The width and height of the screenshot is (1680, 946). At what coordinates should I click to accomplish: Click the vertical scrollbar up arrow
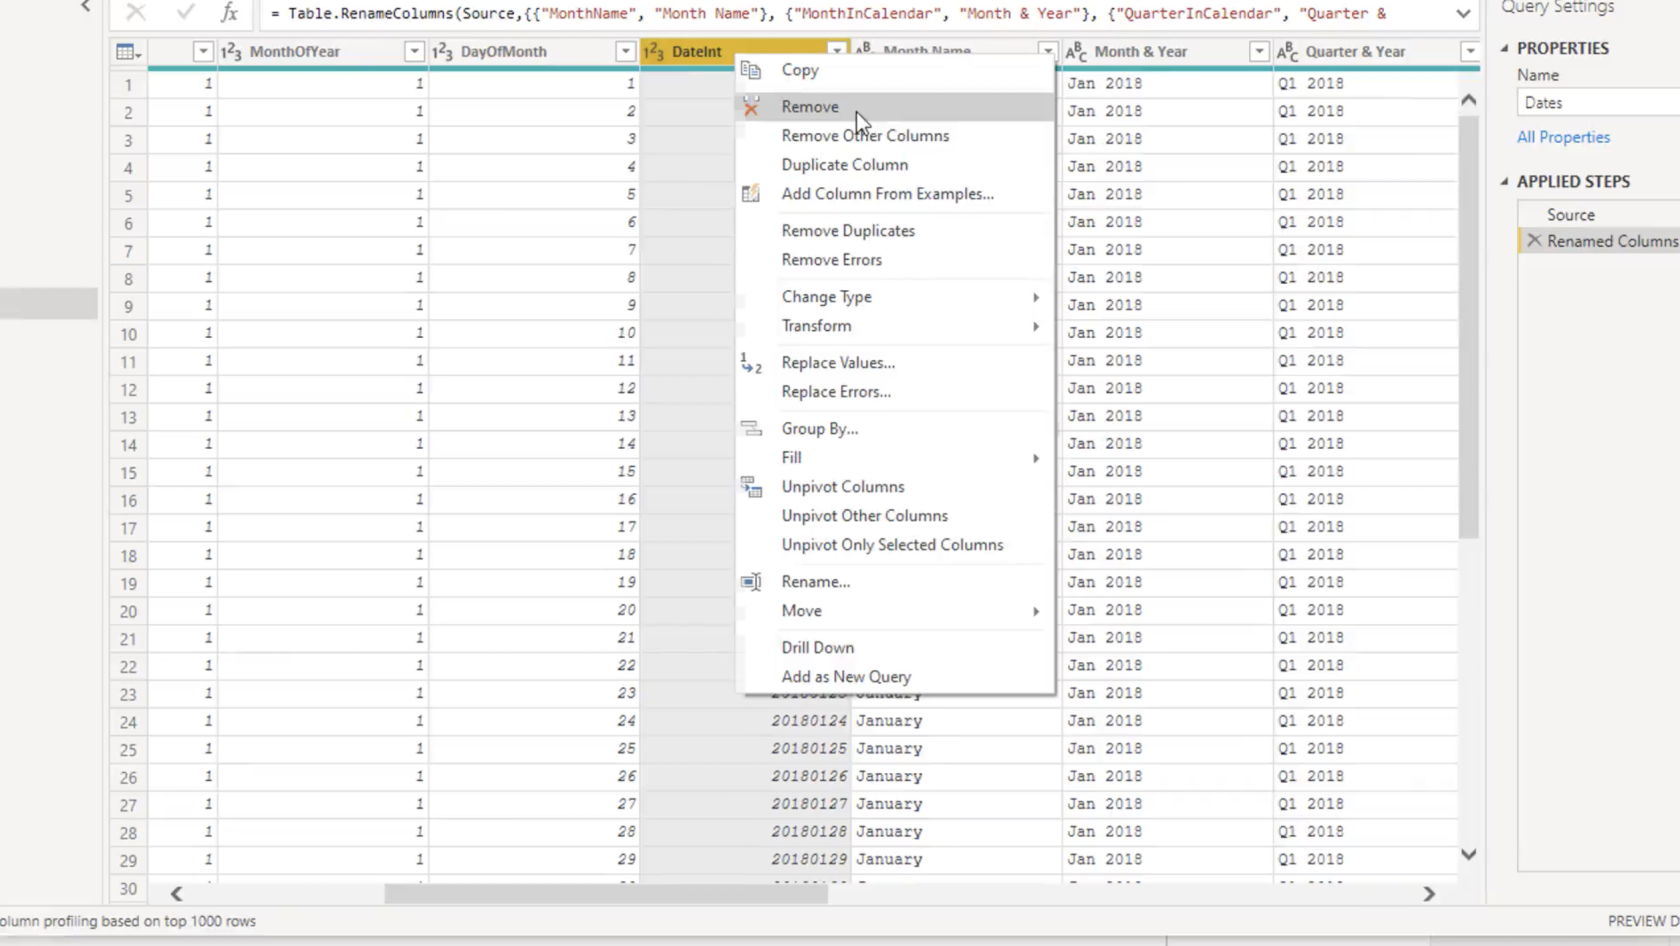pos(1468,100)
